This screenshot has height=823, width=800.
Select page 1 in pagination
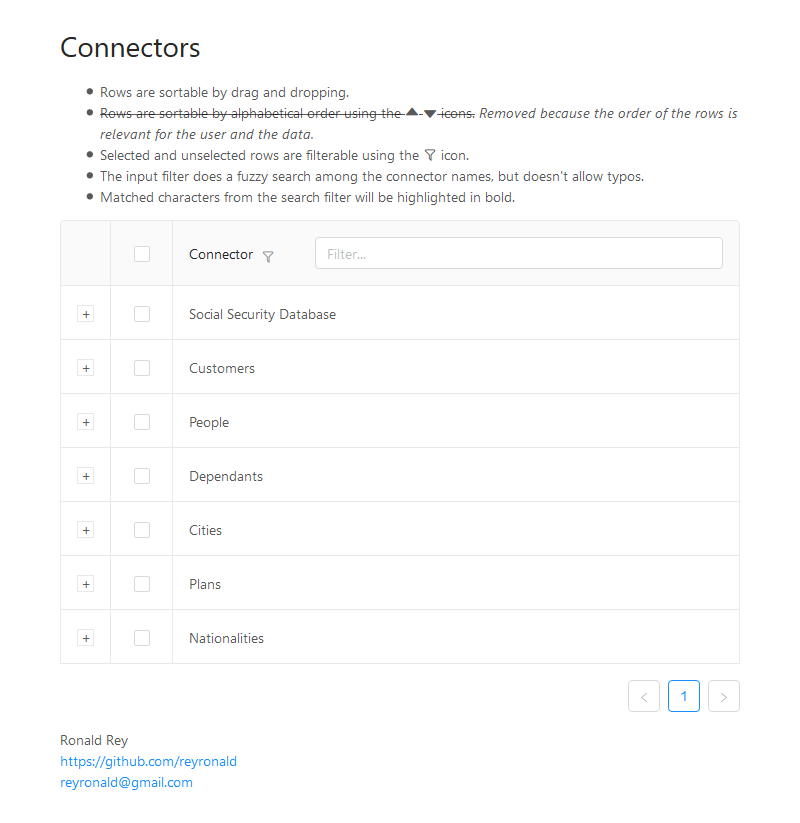coord(684,696)
